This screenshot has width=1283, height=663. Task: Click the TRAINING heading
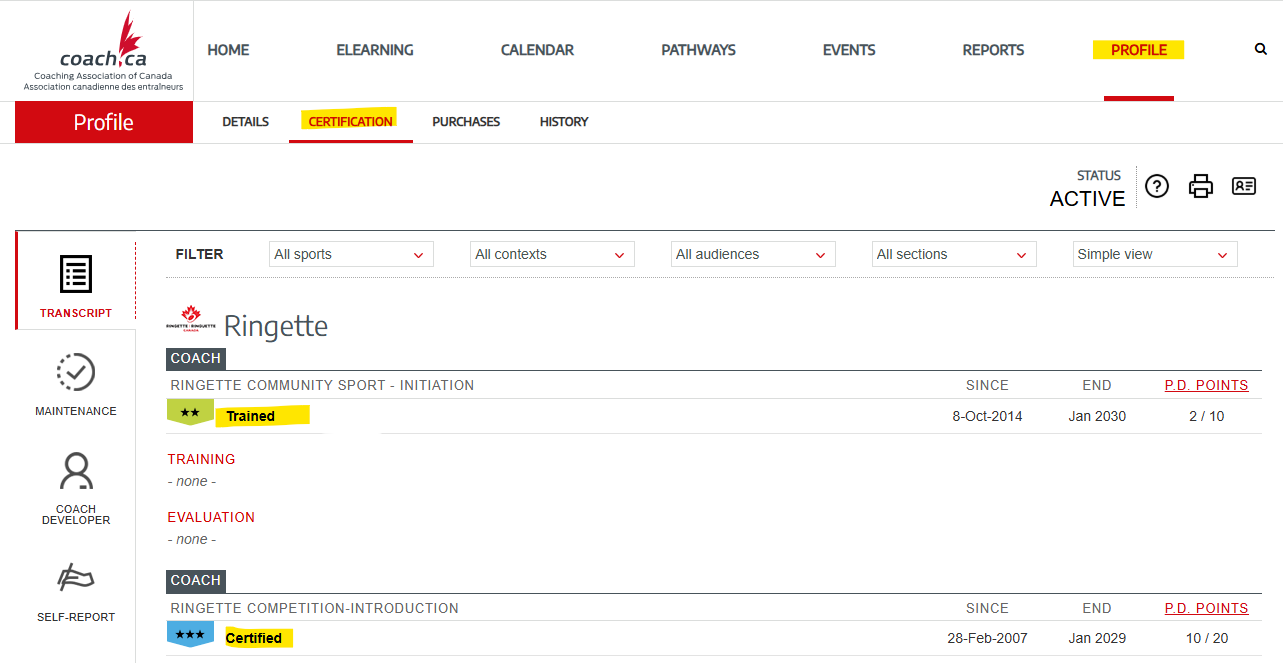click(201, 459)
